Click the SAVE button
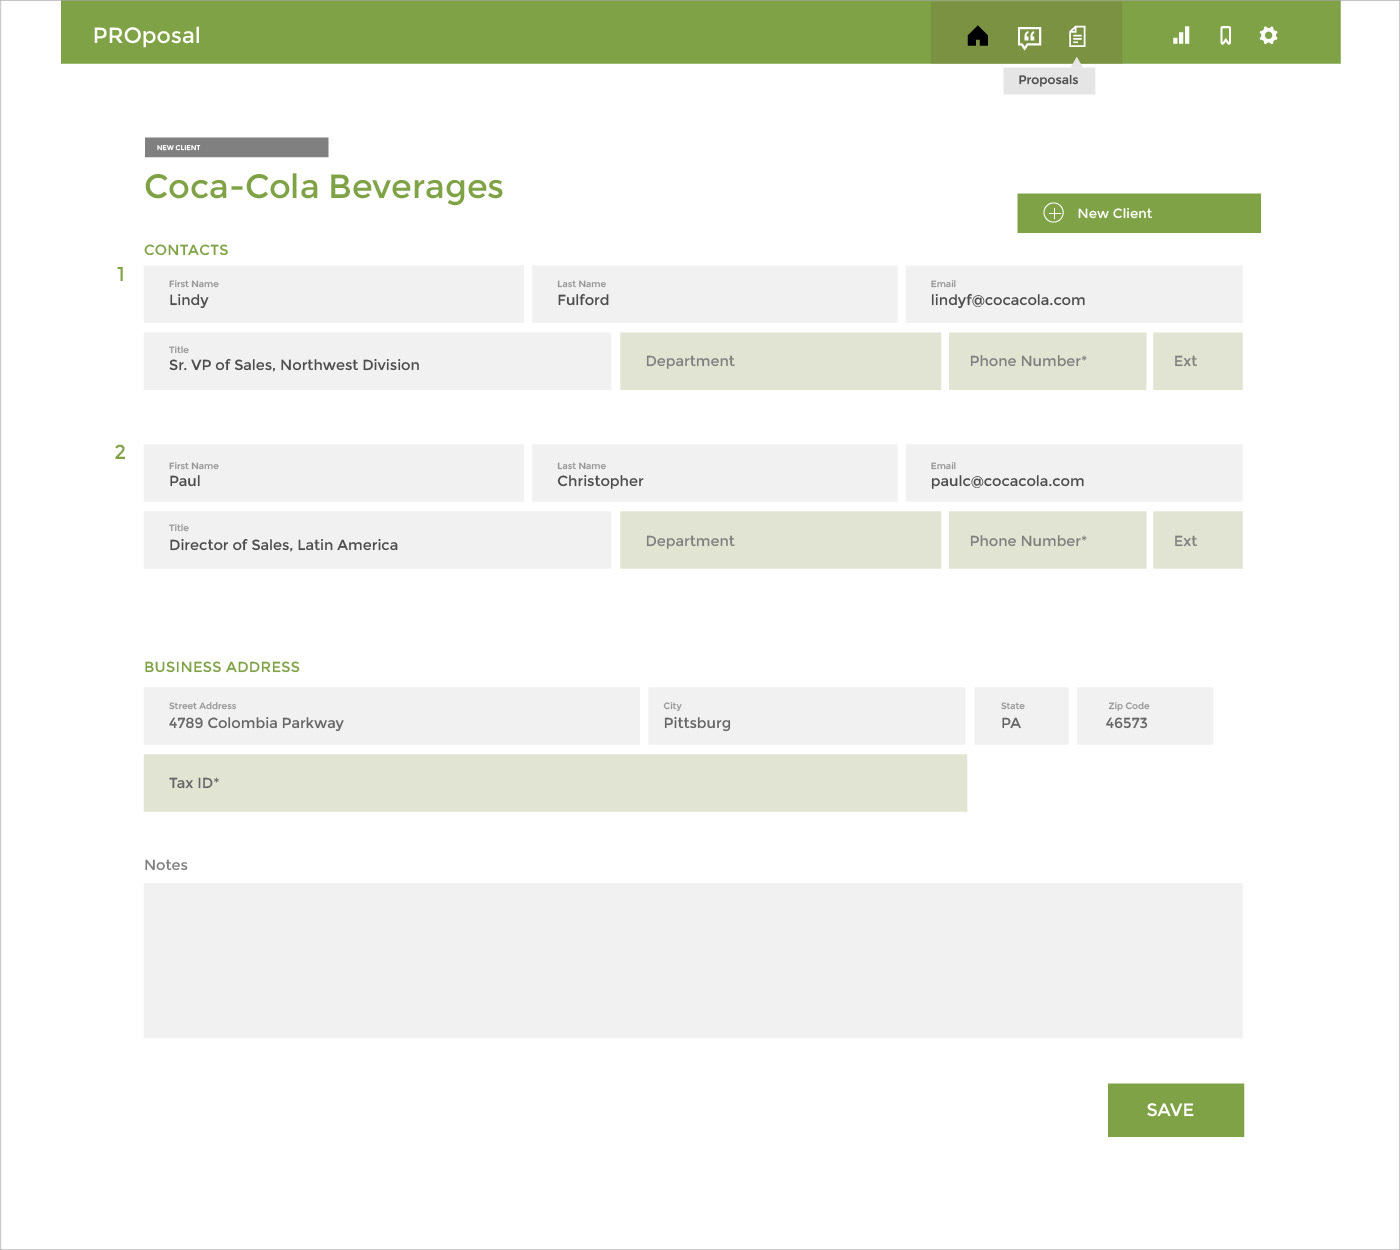Viewport: 1400px width, 1250px height. tap(1176, 1110)
